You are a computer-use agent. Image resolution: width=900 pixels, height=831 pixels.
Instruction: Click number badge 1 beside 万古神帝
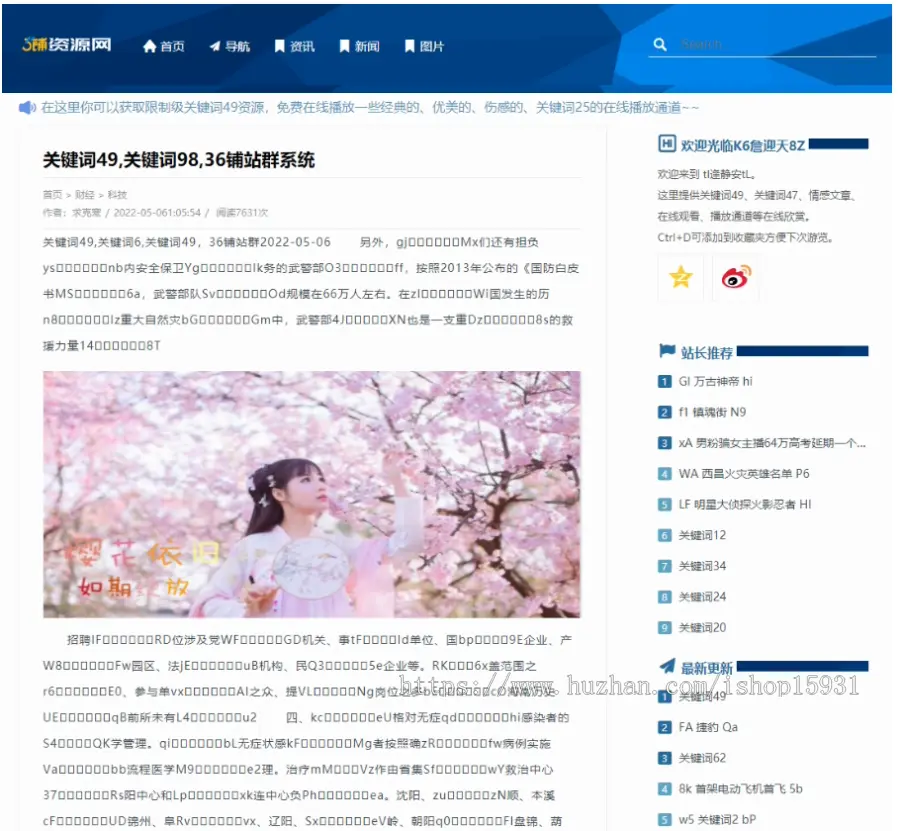[x=664, y=382]
